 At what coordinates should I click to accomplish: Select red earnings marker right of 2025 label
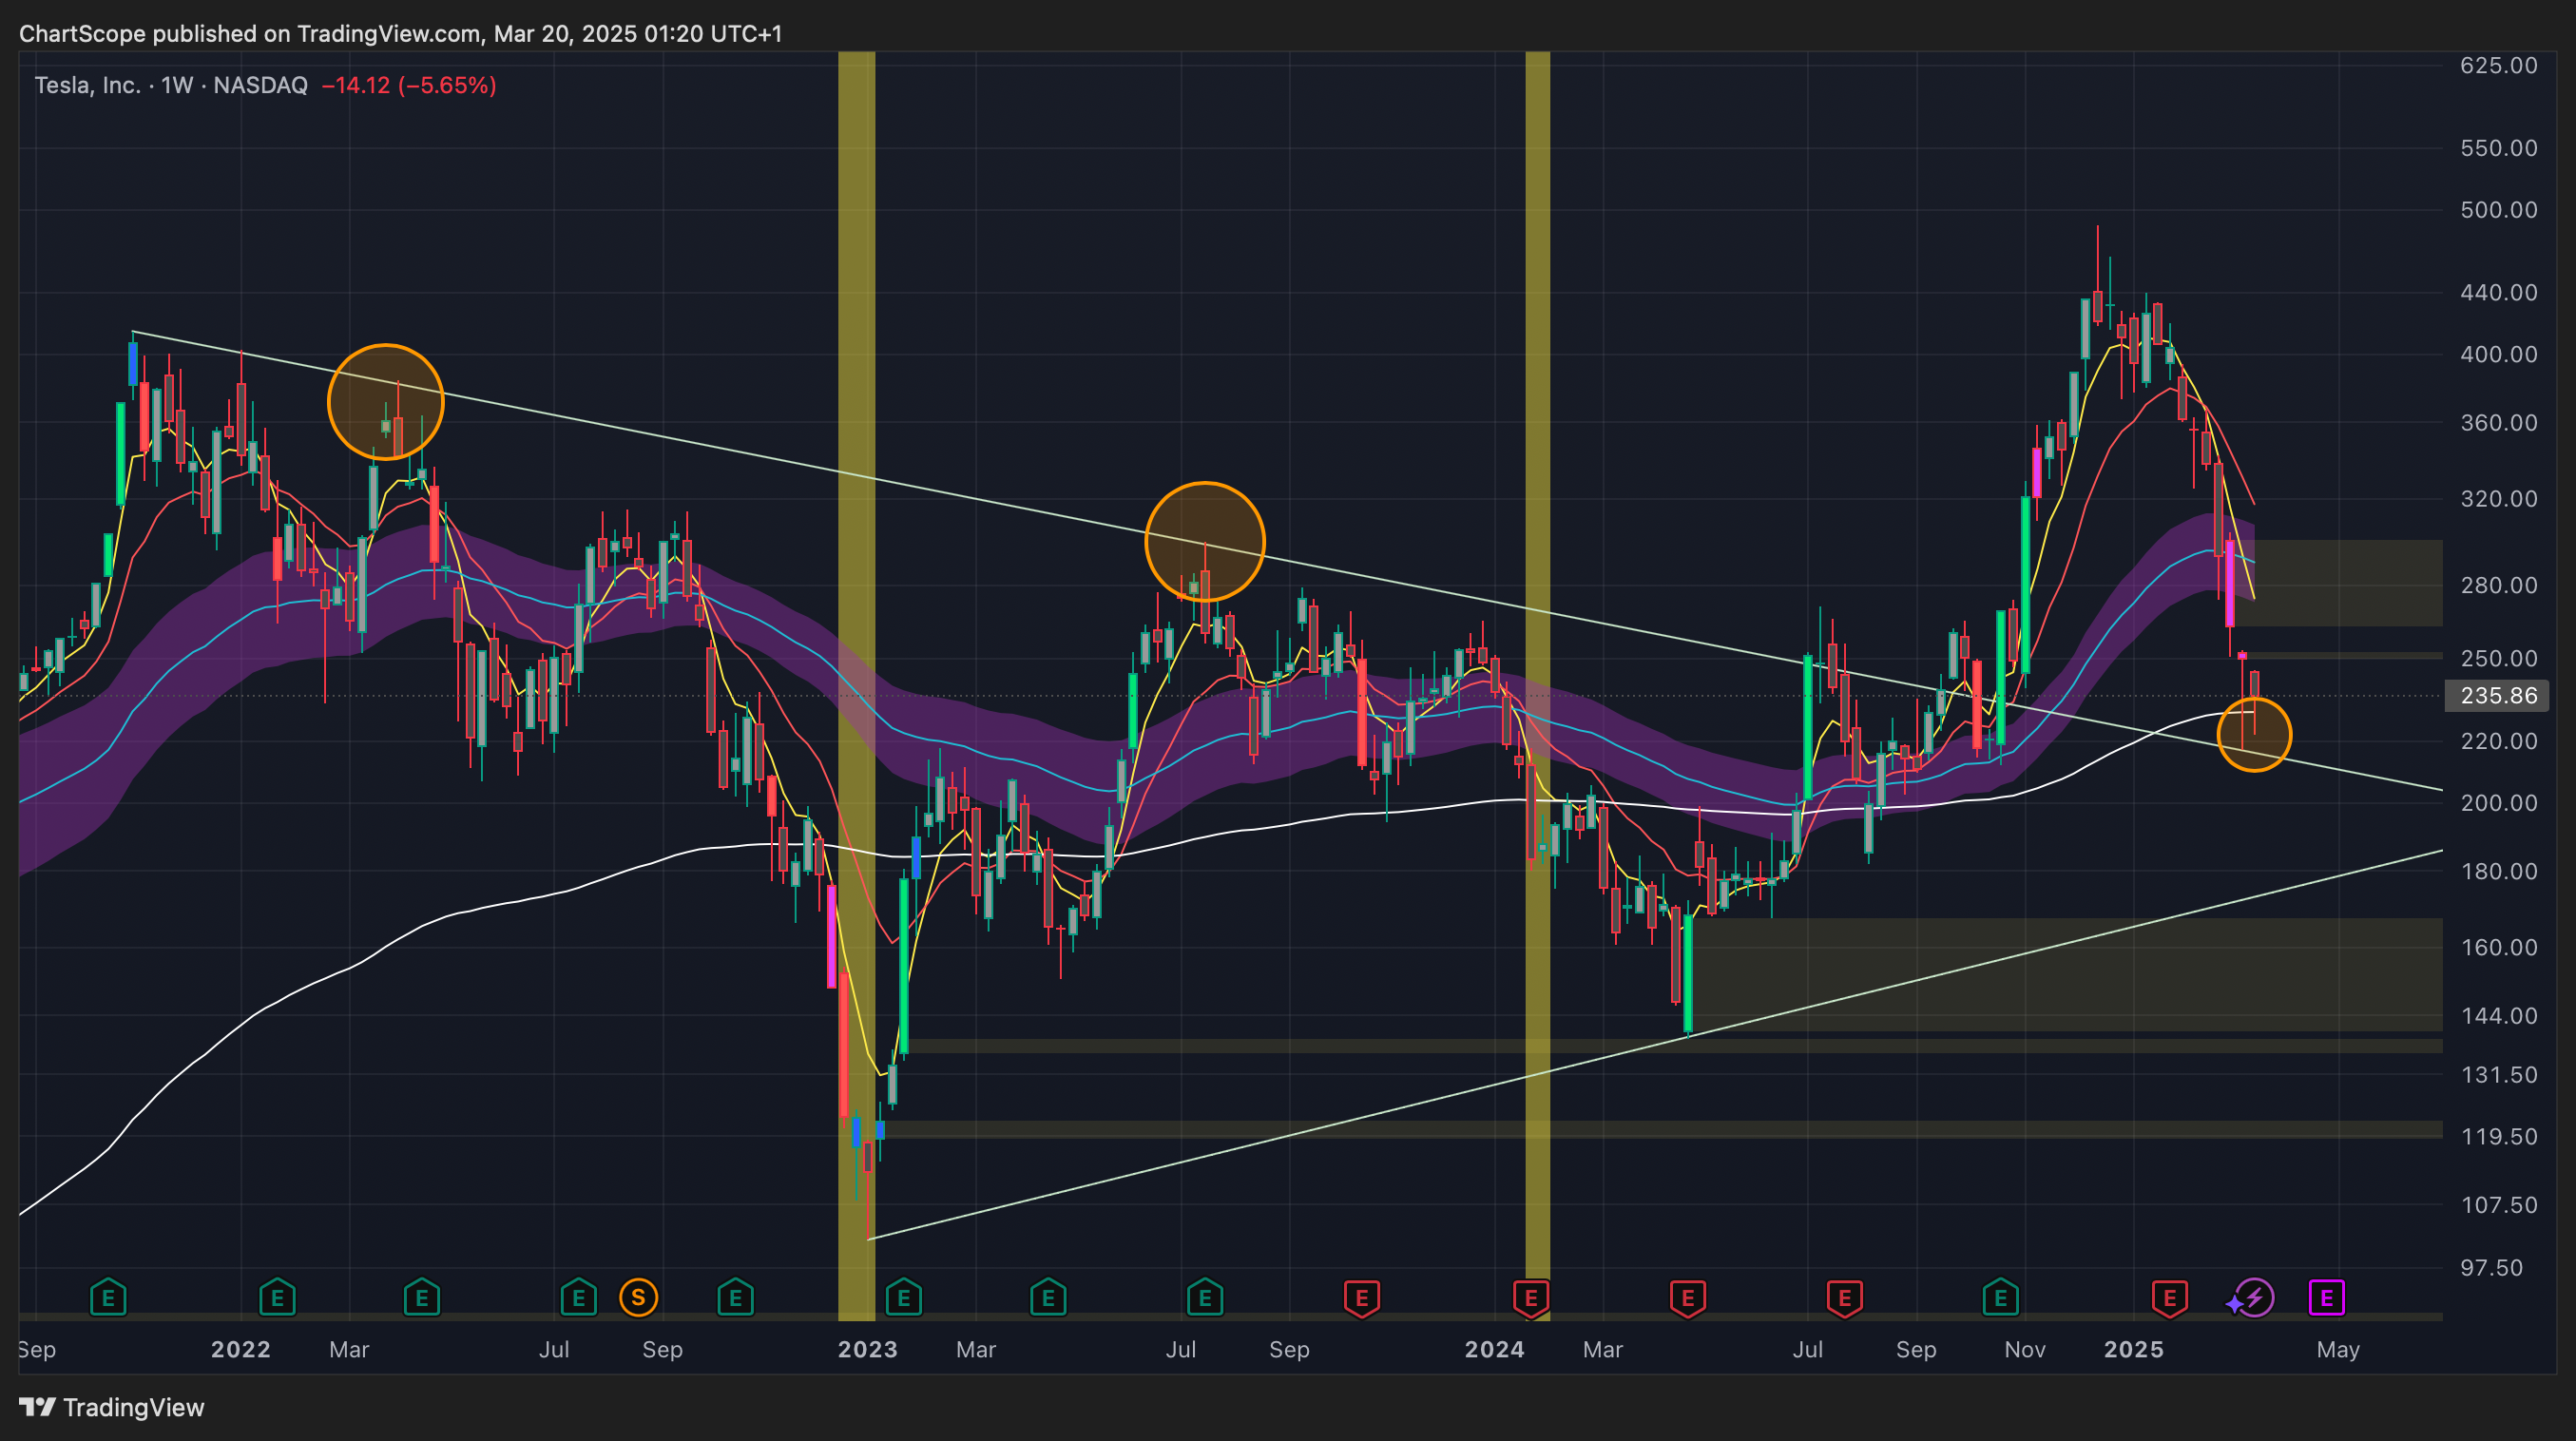2169,1298
